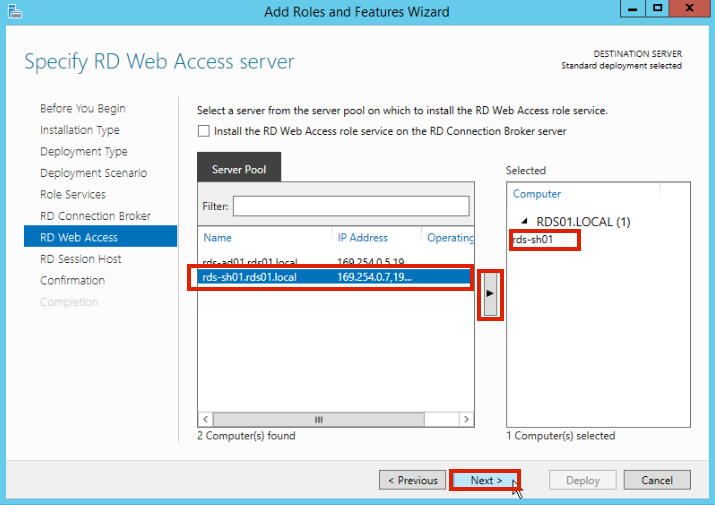This screenshot has height=505, width=715.
Task: Sort server list by IP Address column
Action: pyautogui.click(x=361, y=238)
